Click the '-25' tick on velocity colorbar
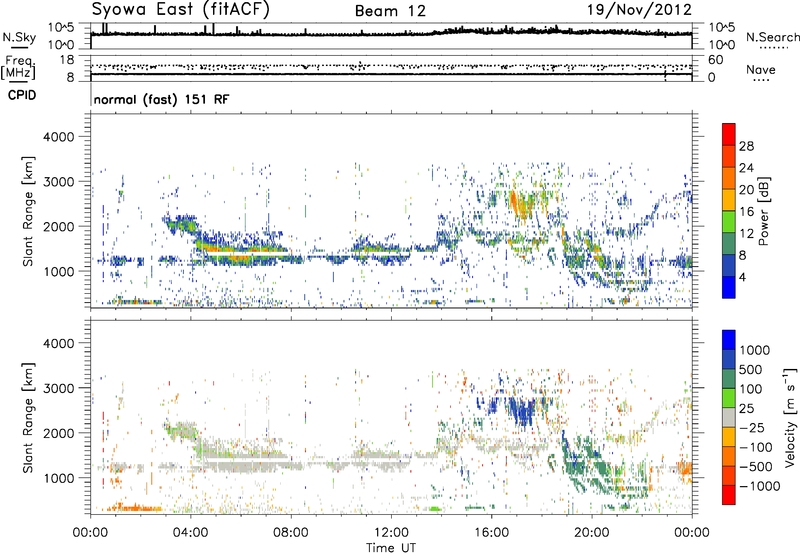Image resolution: width=800 pixels, height=554 pixels. pos(753,427)
